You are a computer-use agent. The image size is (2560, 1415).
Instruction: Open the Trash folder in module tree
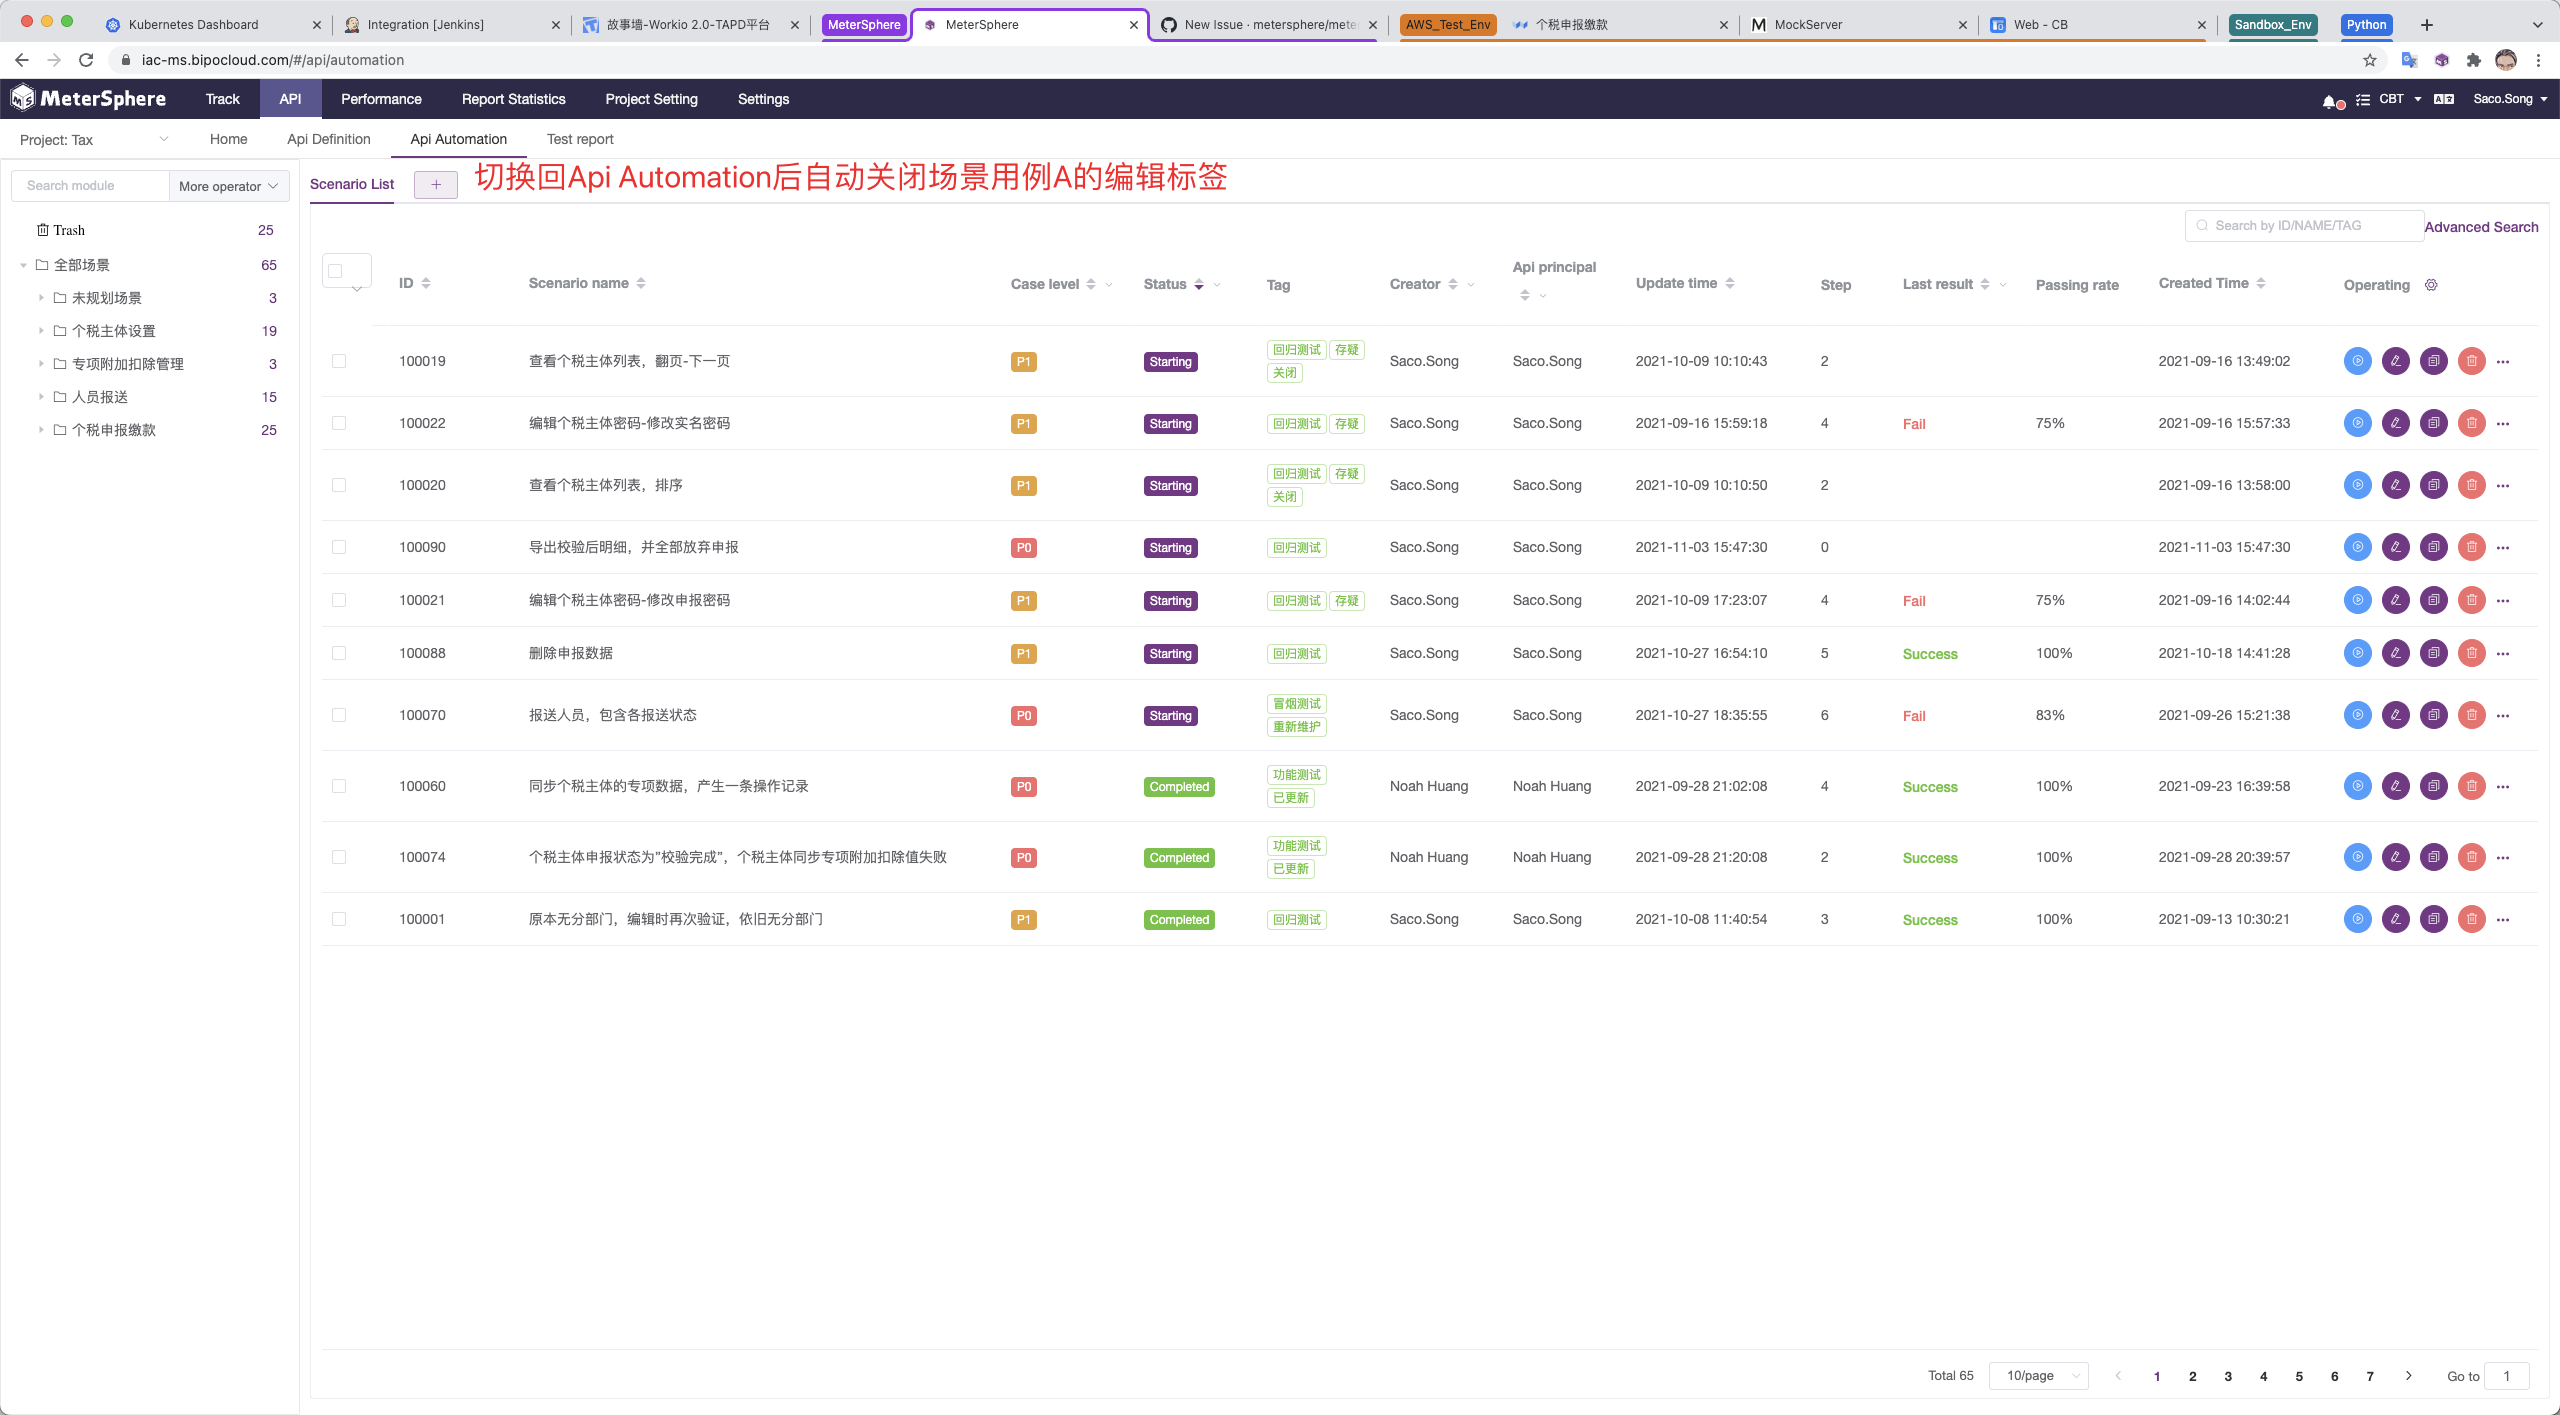pyautogui.click(x=60, y=230)
